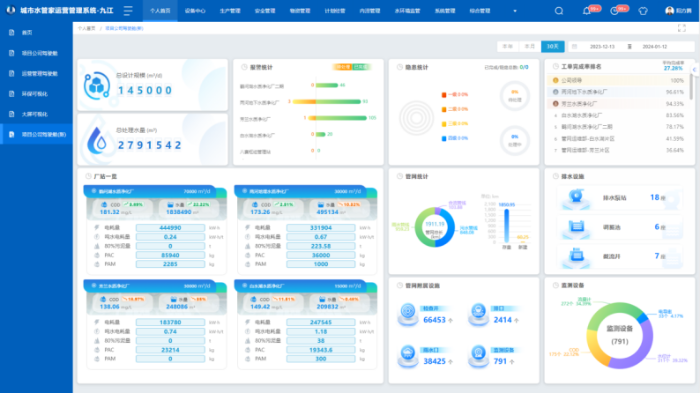Click the red 一级 legend swatch
The height and width of the screenshot is (393, 700).
point(444,95)
